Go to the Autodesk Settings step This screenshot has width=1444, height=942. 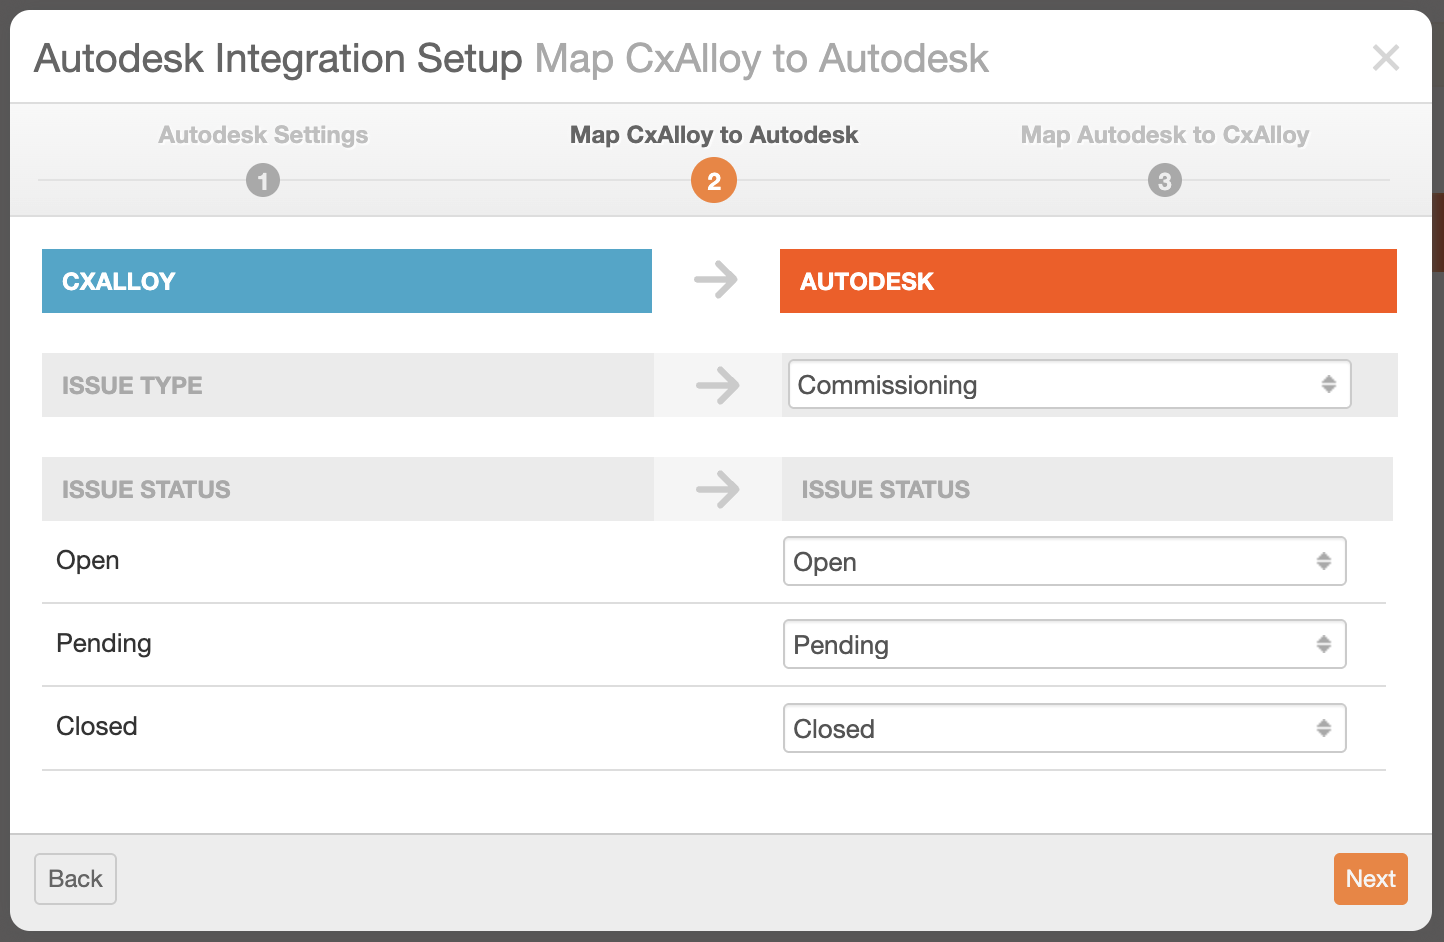pyautogui.click(x=263, y=135)
